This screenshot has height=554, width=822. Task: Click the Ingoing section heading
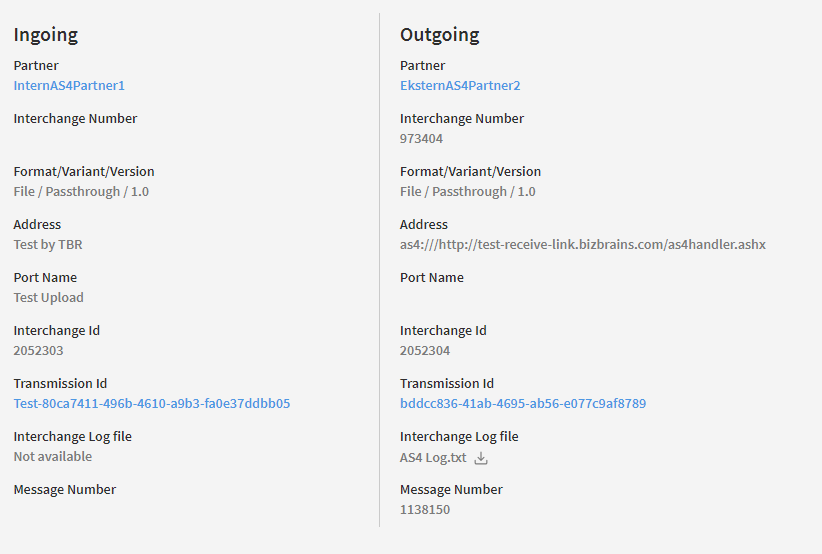coord(46,35)
